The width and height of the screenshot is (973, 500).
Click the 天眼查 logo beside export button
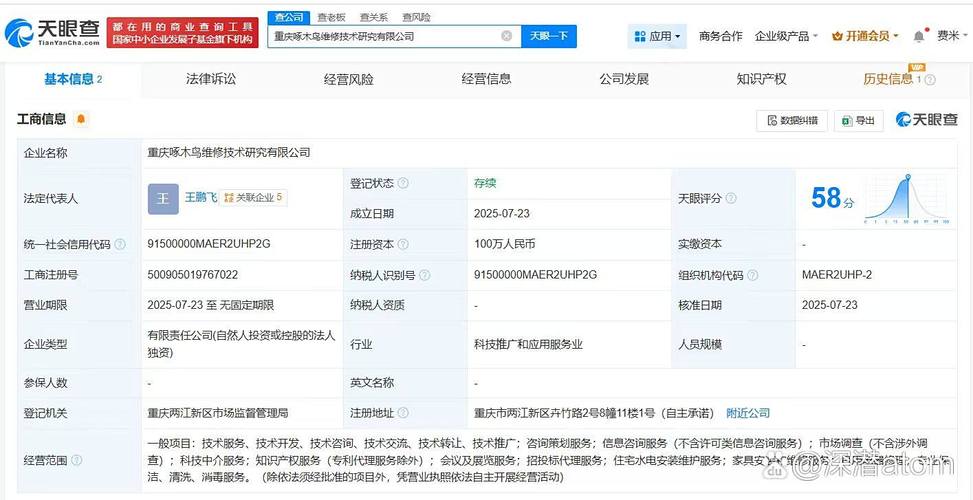pyautogui.click(x=927, y=120)
